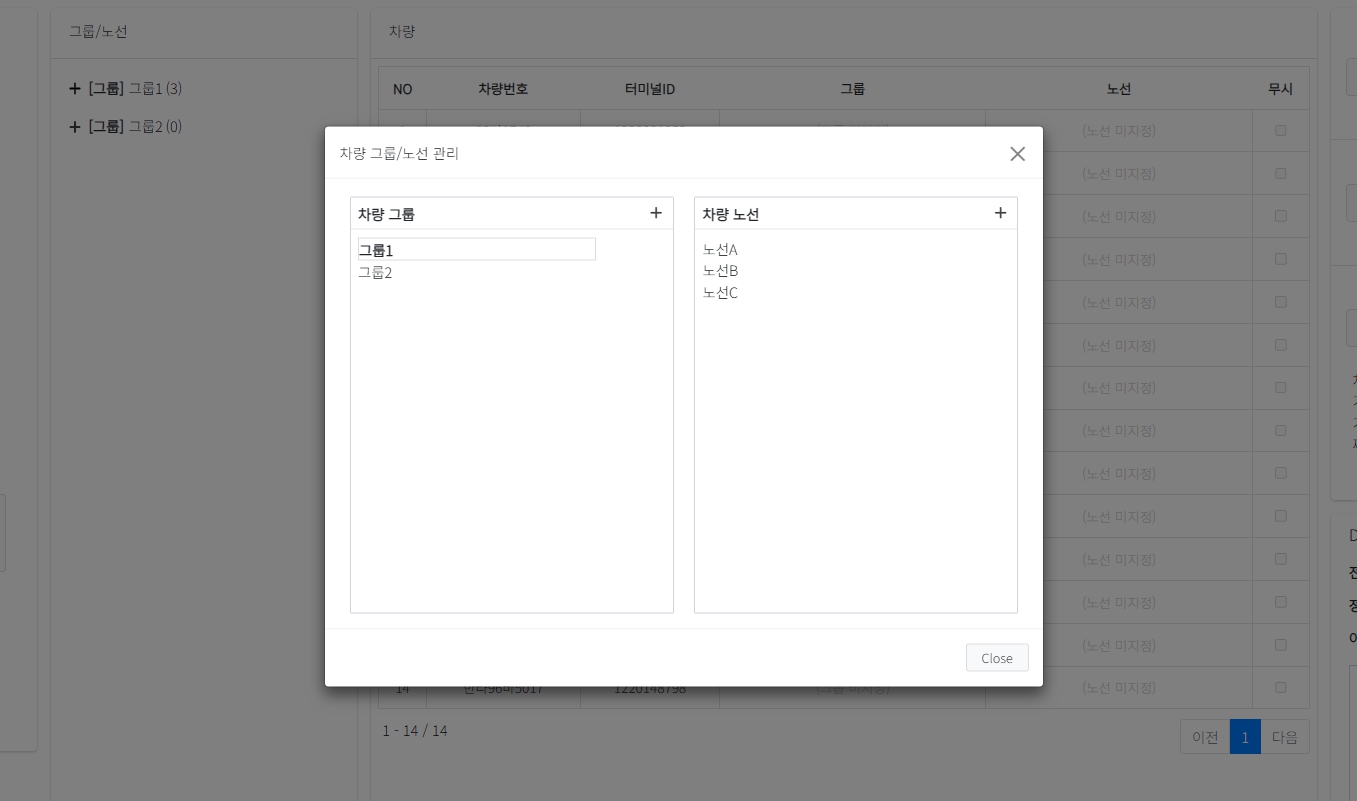Screen dimensions: 1357x801
Task: Go to next page with 다음
Action: tap(1284, 737)
